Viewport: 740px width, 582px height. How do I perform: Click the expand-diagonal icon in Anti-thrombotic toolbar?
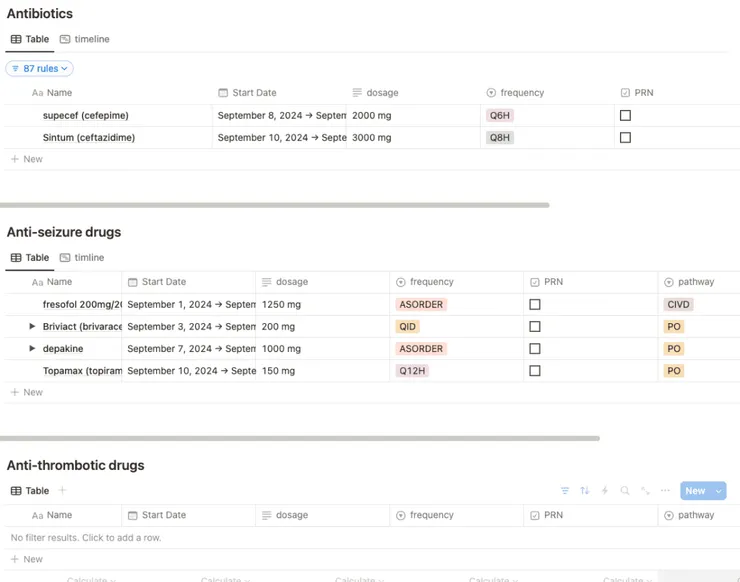click(645, 491)
